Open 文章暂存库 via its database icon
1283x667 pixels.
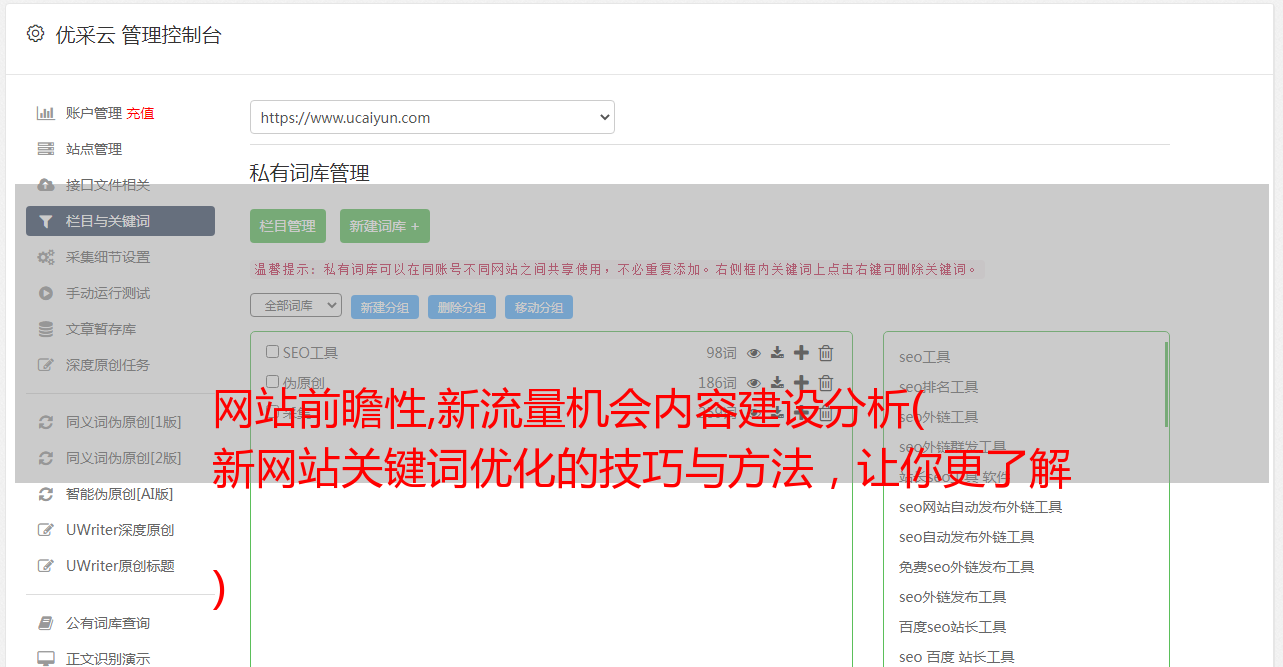pyautogui.click(x=45, y=329)
